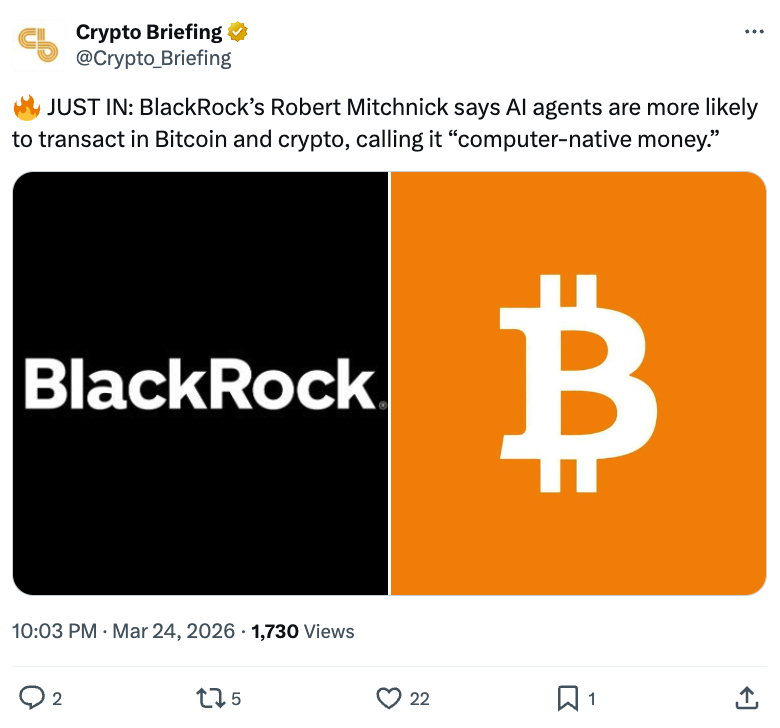780x728 pixels.
Task: Open the BlackRock logo image
Action: click(200, 384)
